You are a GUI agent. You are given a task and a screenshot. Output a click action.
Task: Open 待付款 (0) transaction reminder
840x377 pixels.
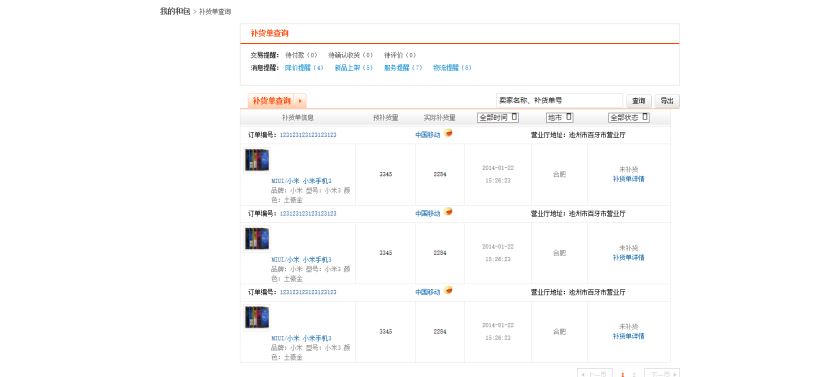point(301,55)
